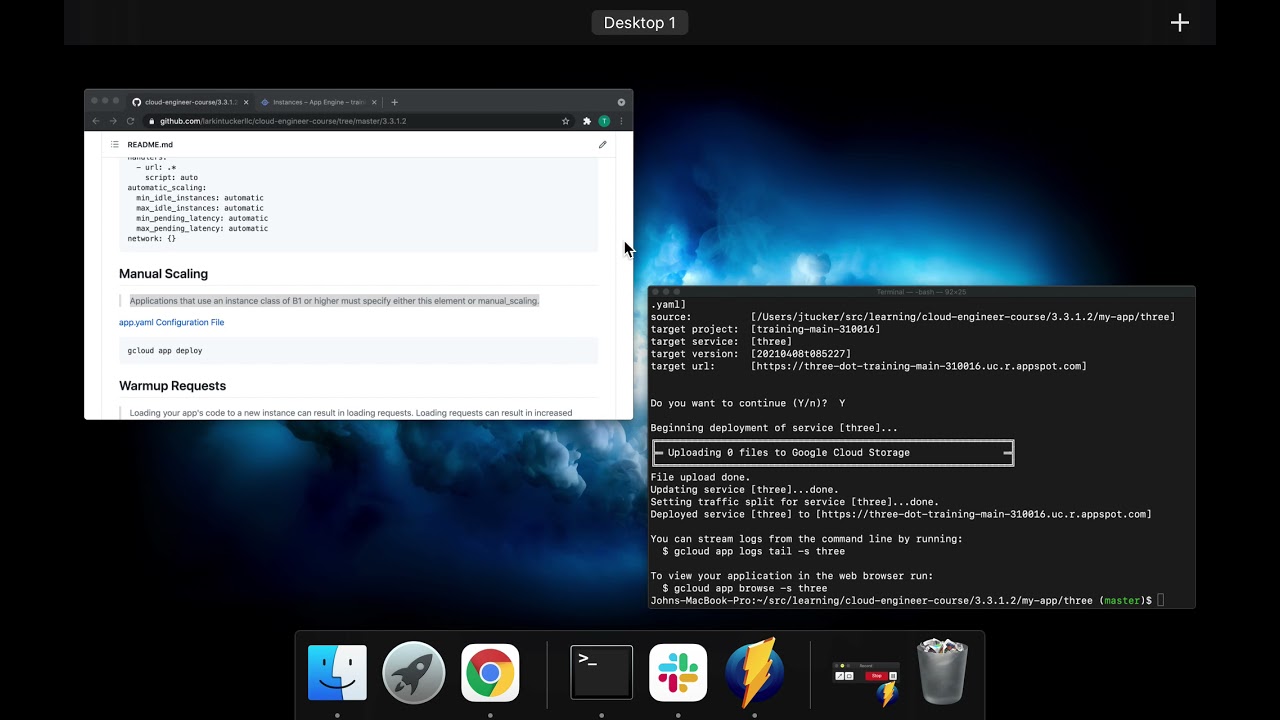Open the Chrome profile avatar
This screenshot has width=1280, height=720.
coord(604,121)
